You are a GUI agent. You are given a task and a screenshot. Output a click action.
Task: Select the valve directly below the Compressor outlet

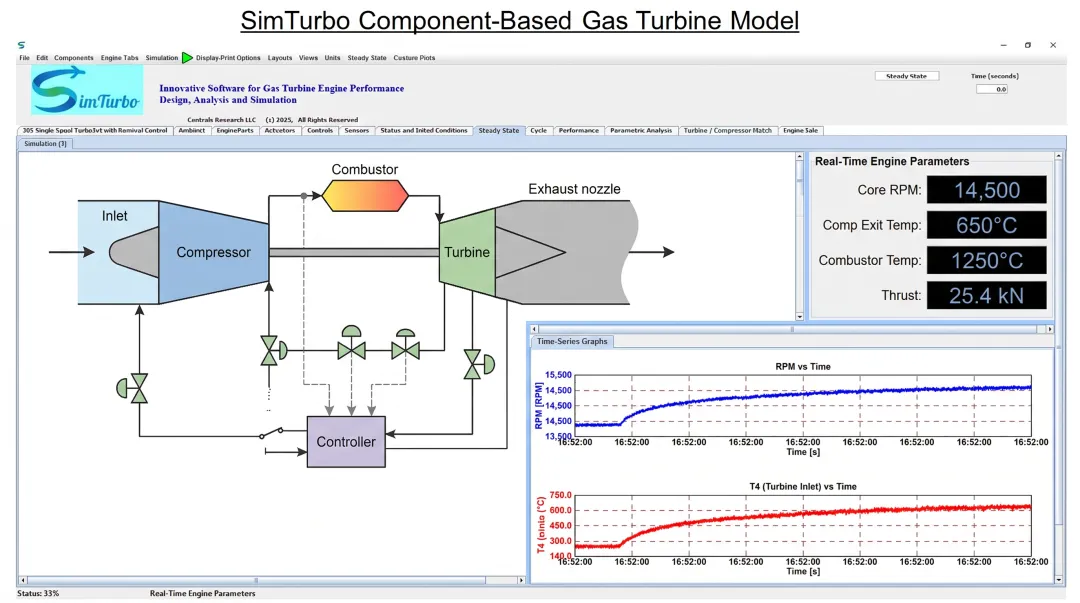[273, 351]
